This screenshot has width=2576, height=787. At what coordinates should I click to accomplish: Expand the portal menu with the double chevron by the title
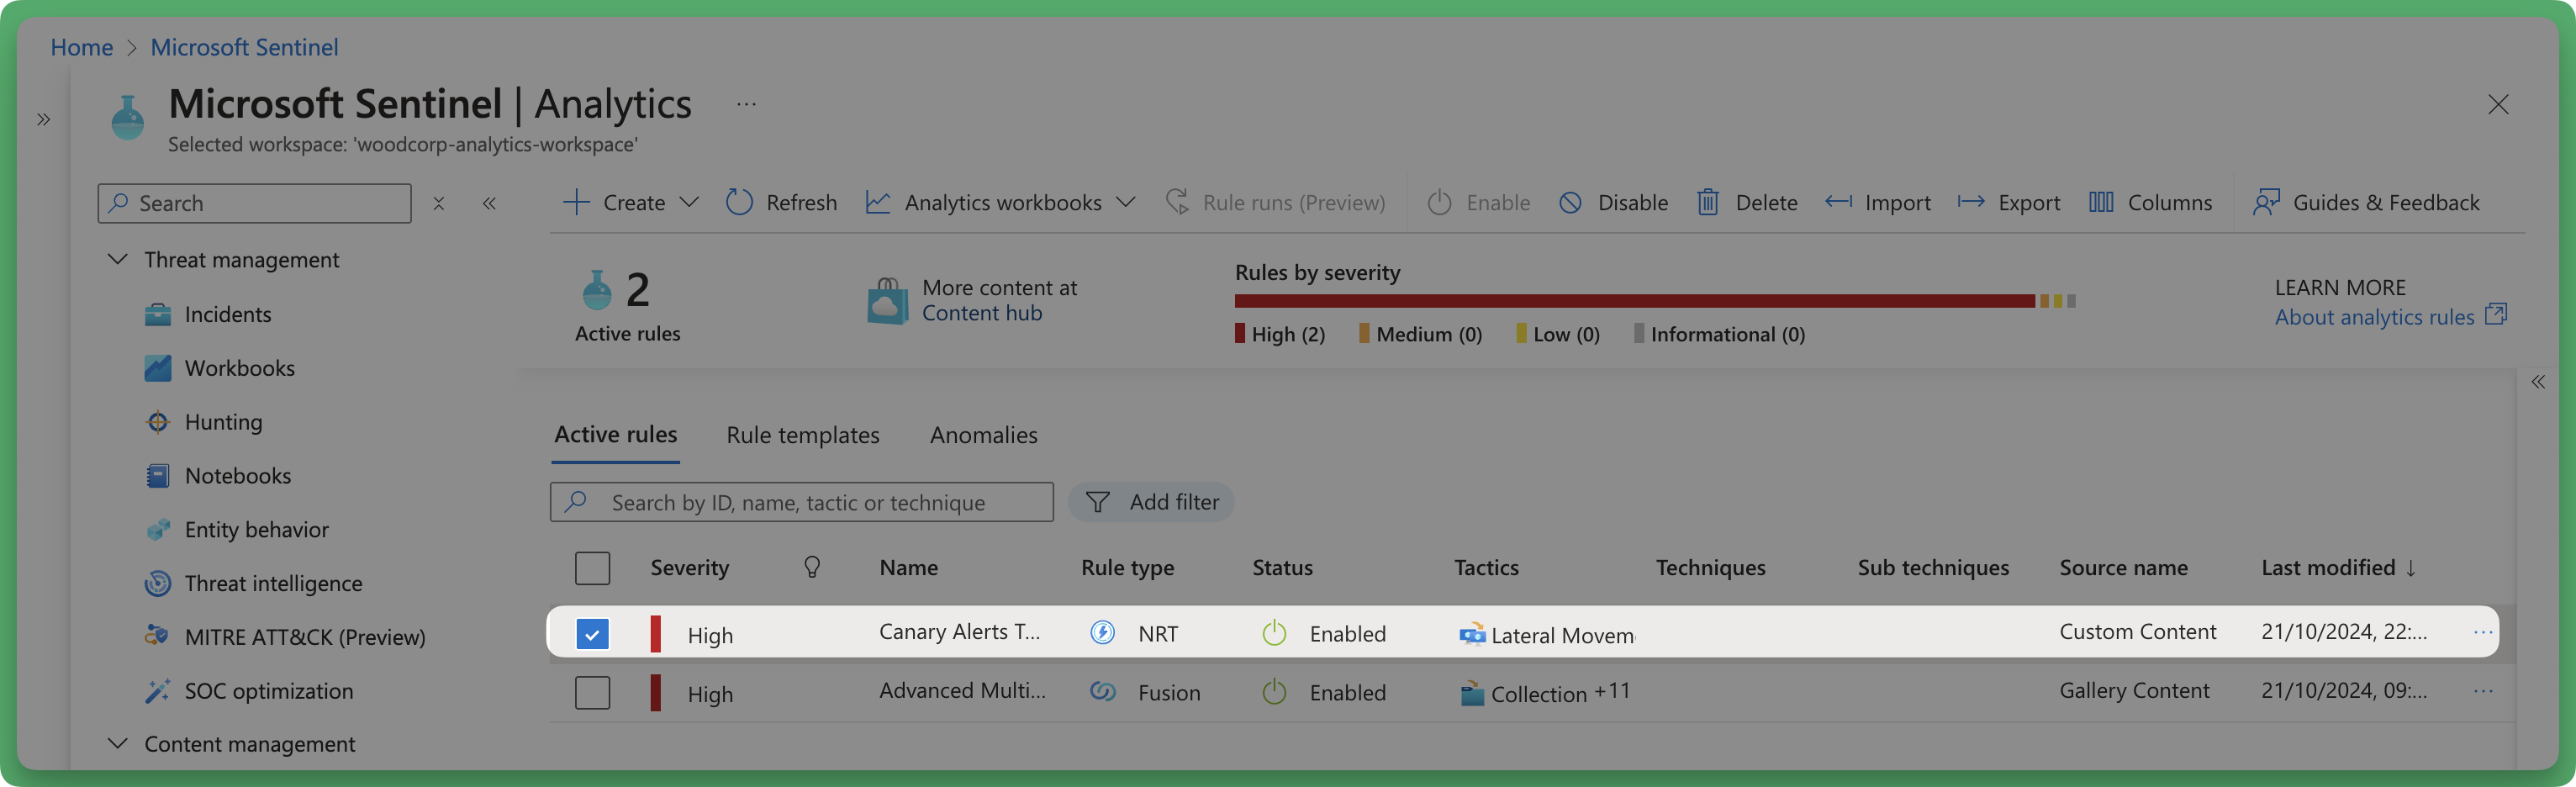(43, 119)
